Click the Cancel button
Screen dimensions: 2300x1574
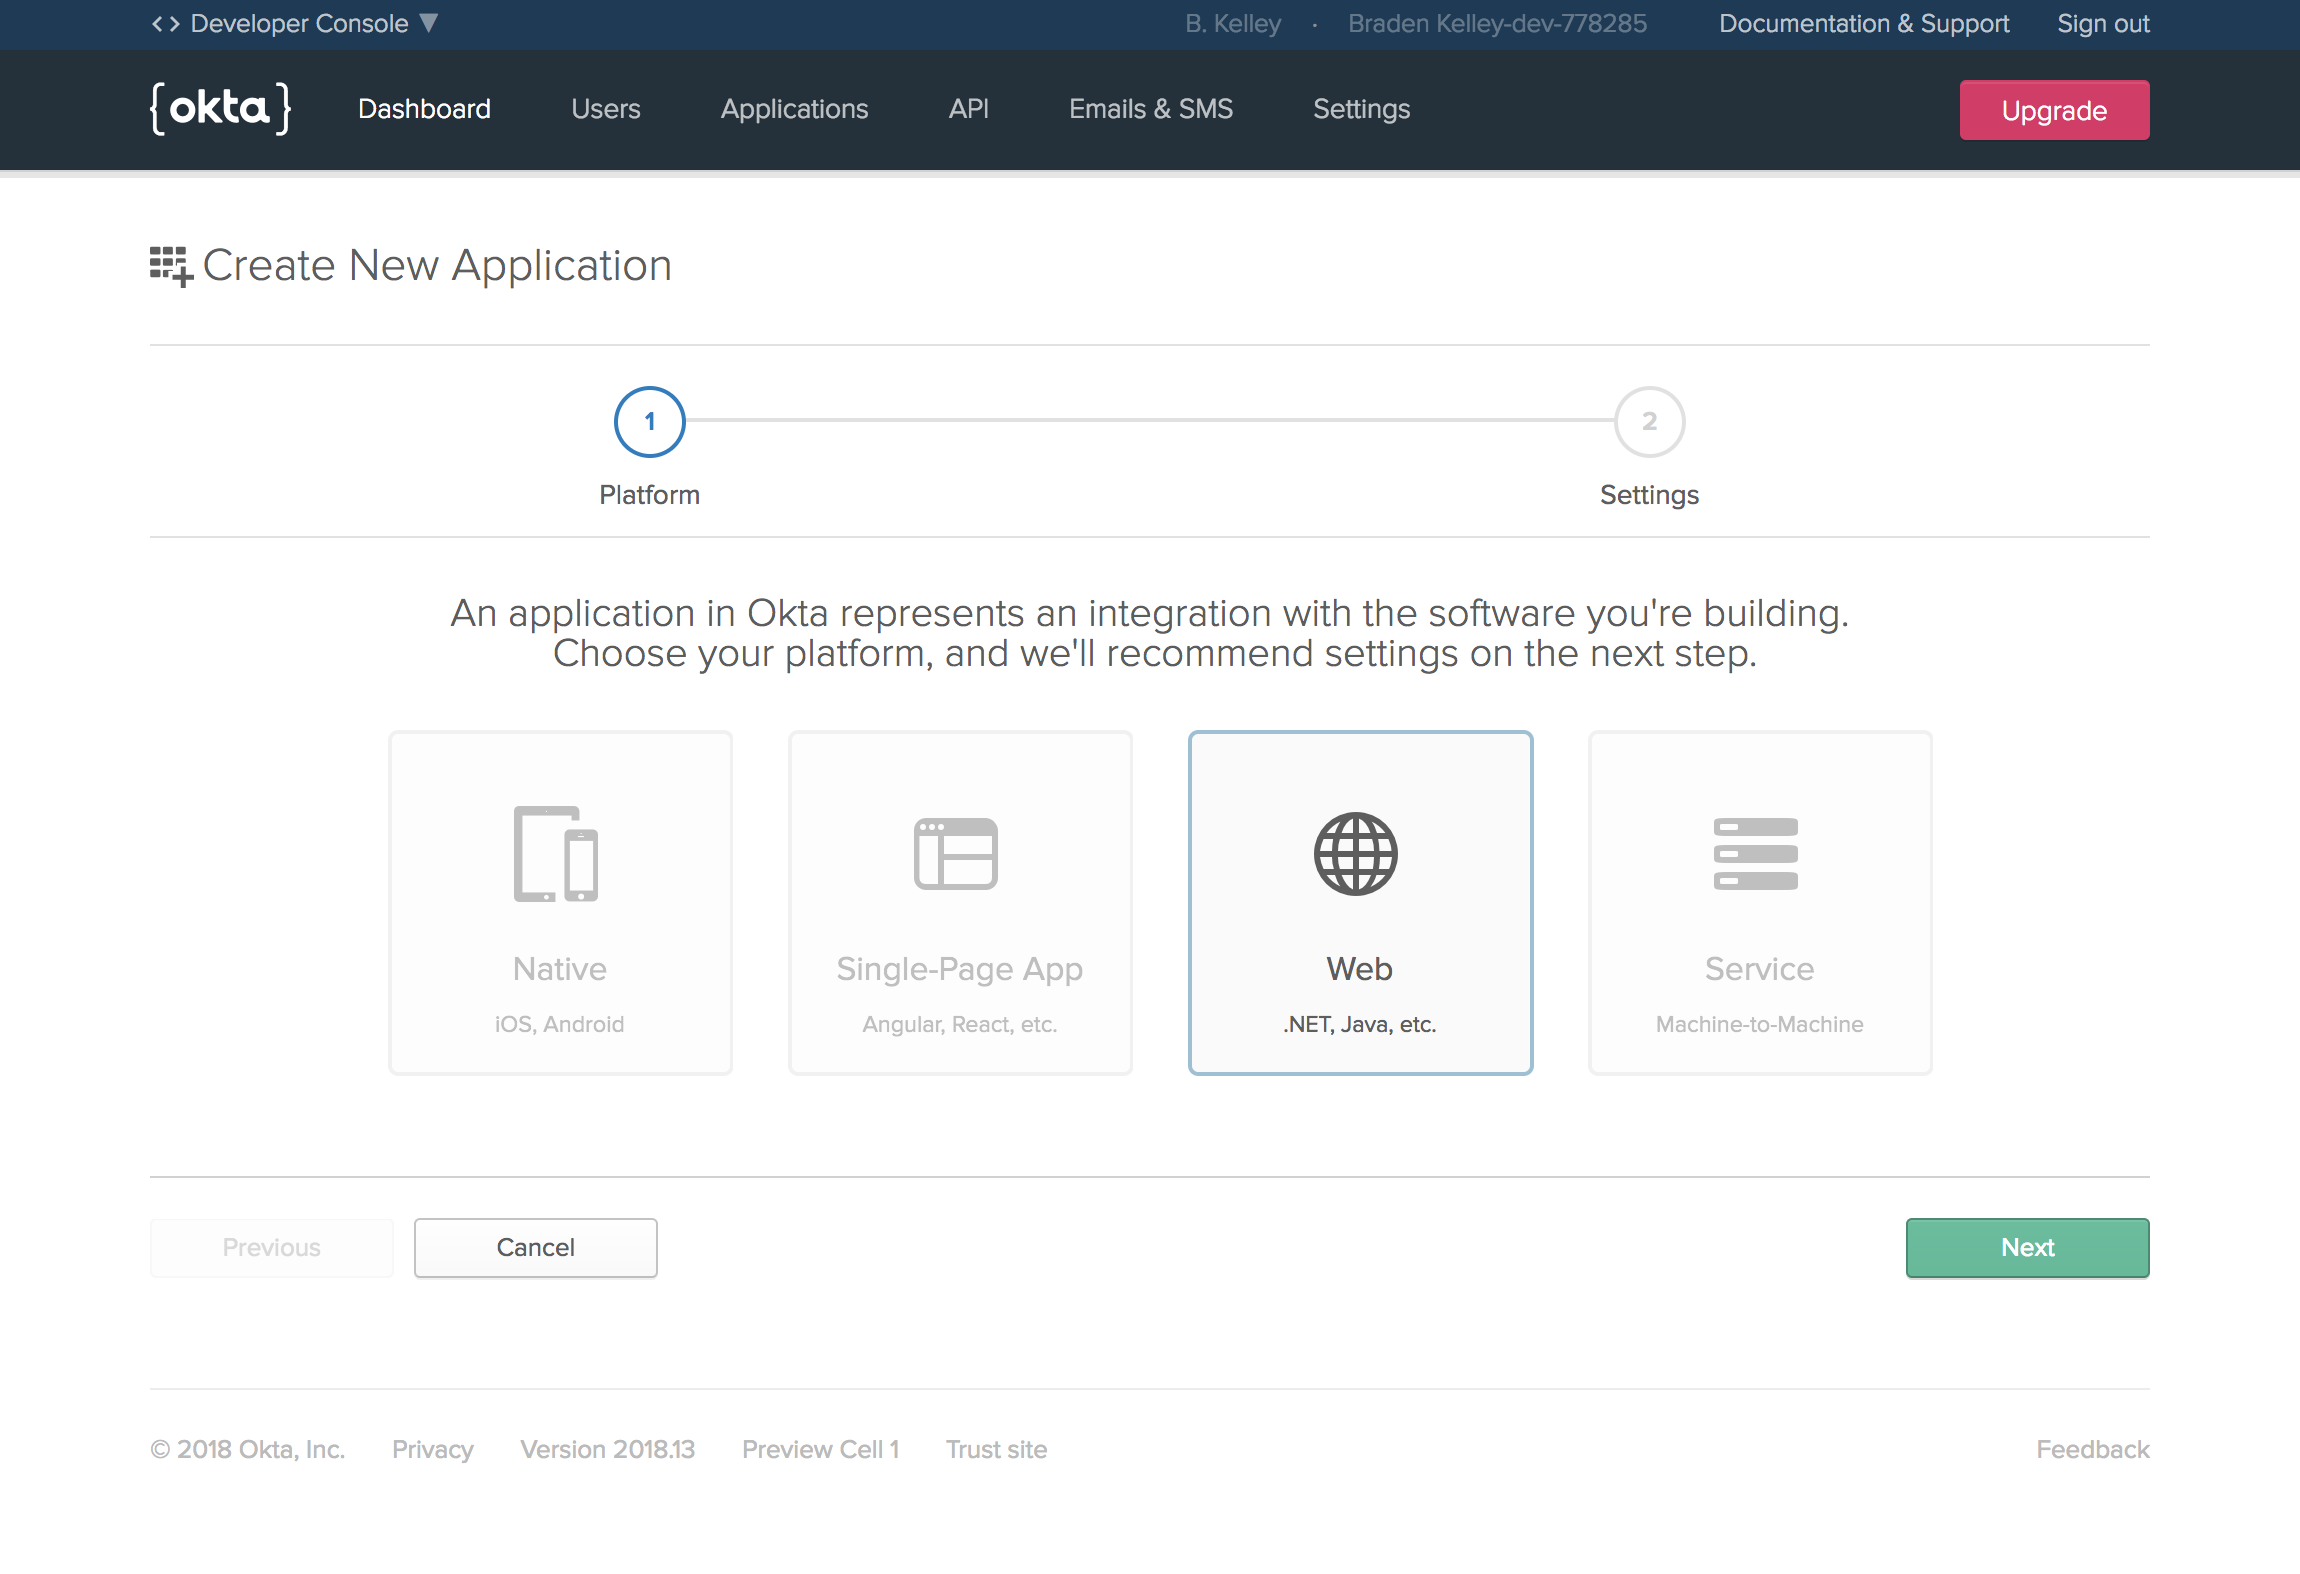pyautogui.click(x=536, y=1247)
